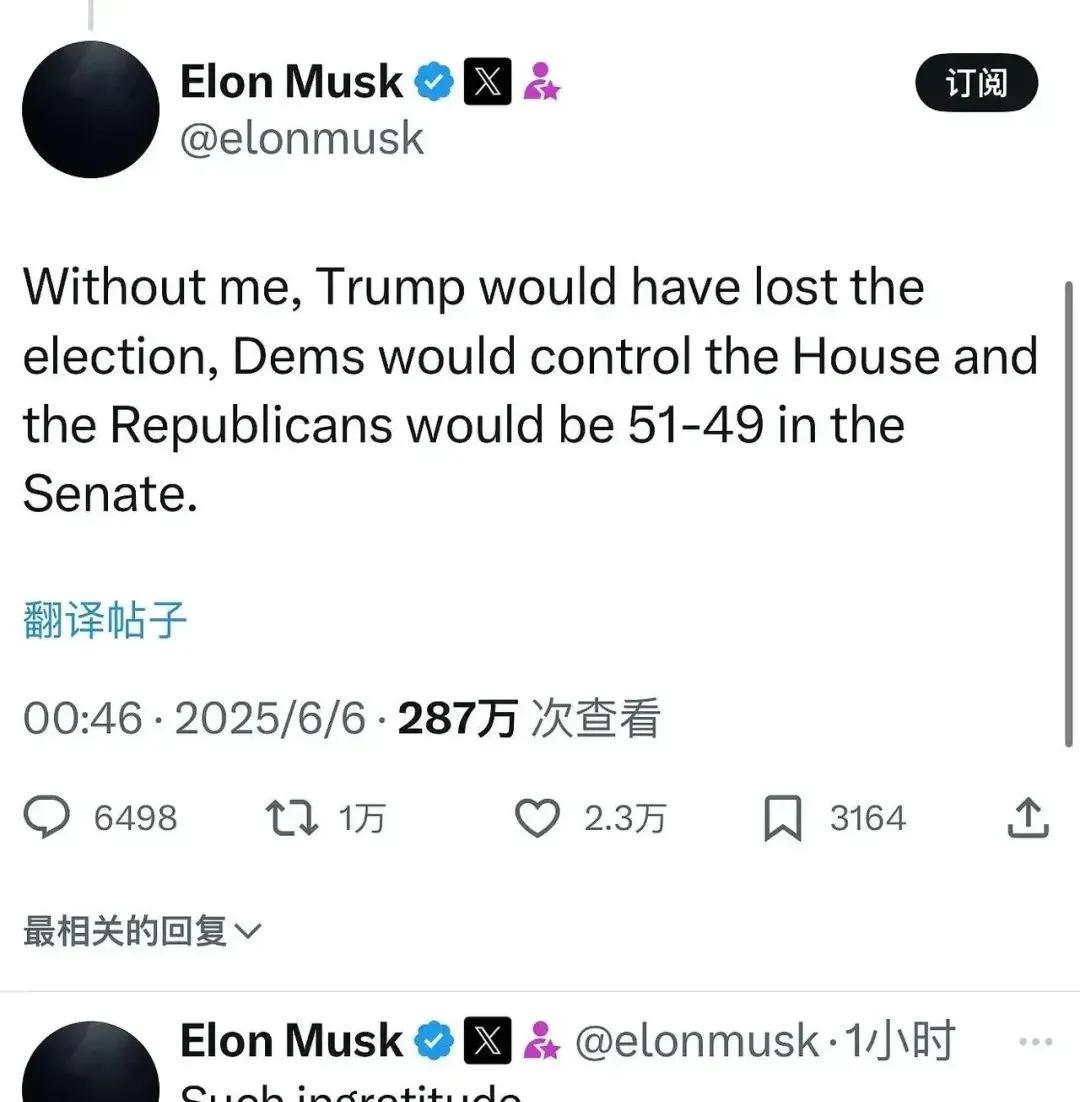Open the reply comment icon
The width and height of the screenshot is (1080, 1102).
coord(46,817)
